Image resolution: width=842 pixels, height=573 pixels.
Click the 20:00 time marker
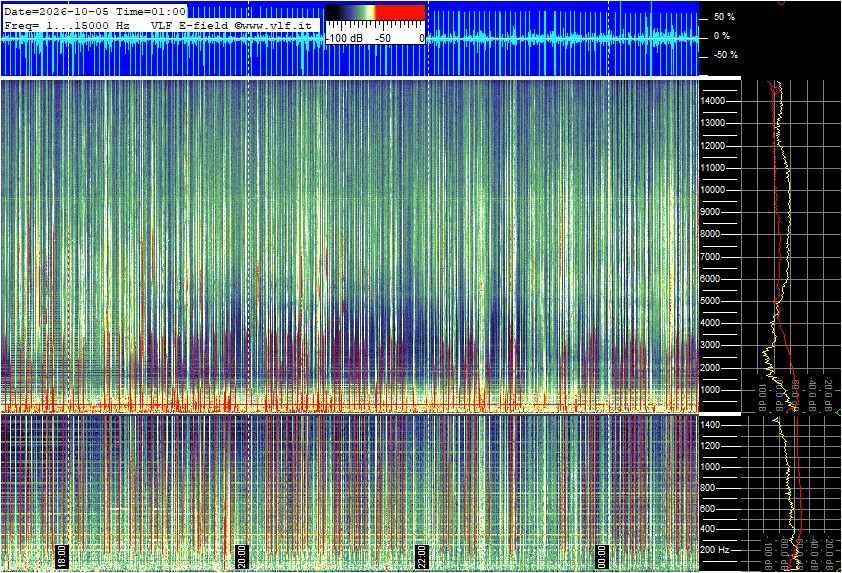(242, 556)
